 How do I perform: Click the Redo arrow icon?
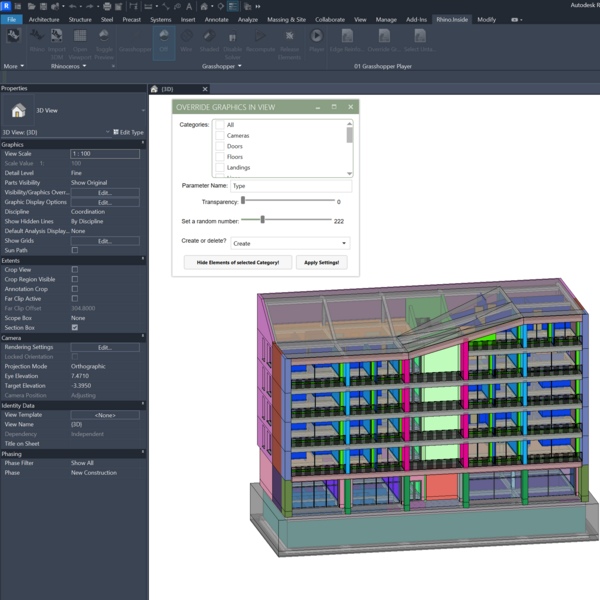point(90,6)
